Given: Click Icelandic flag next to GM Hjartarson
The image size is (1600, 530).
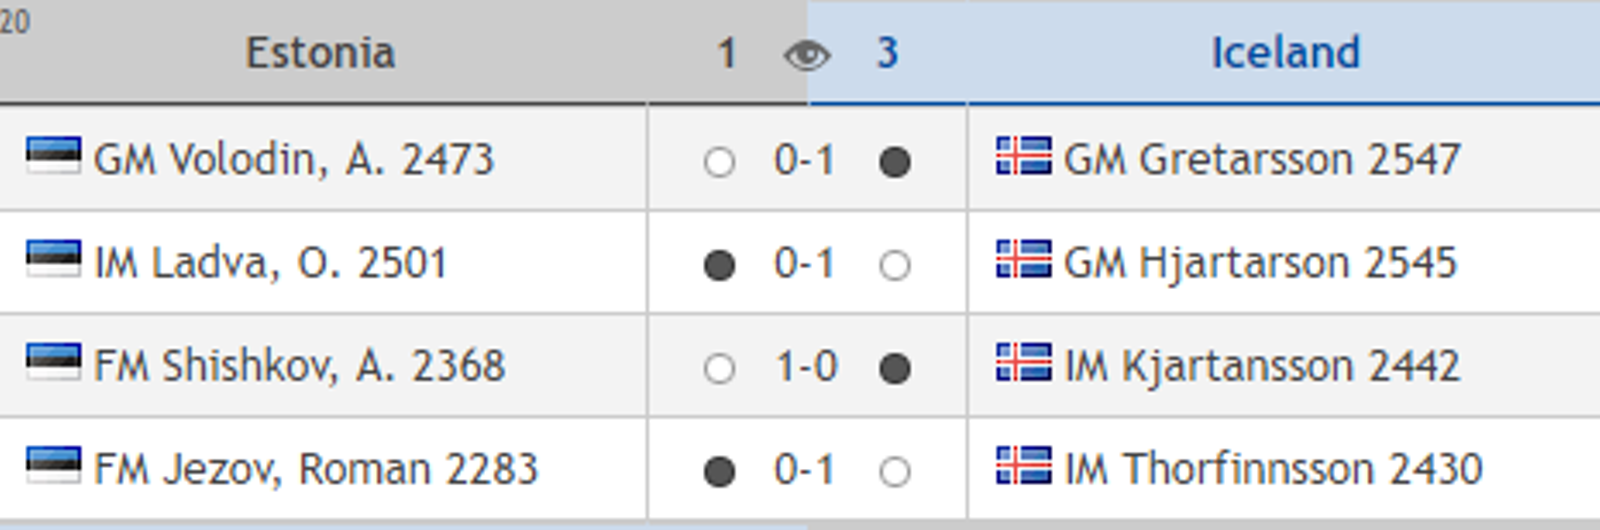Looking at the screenshot, I should coord(1023,259).
